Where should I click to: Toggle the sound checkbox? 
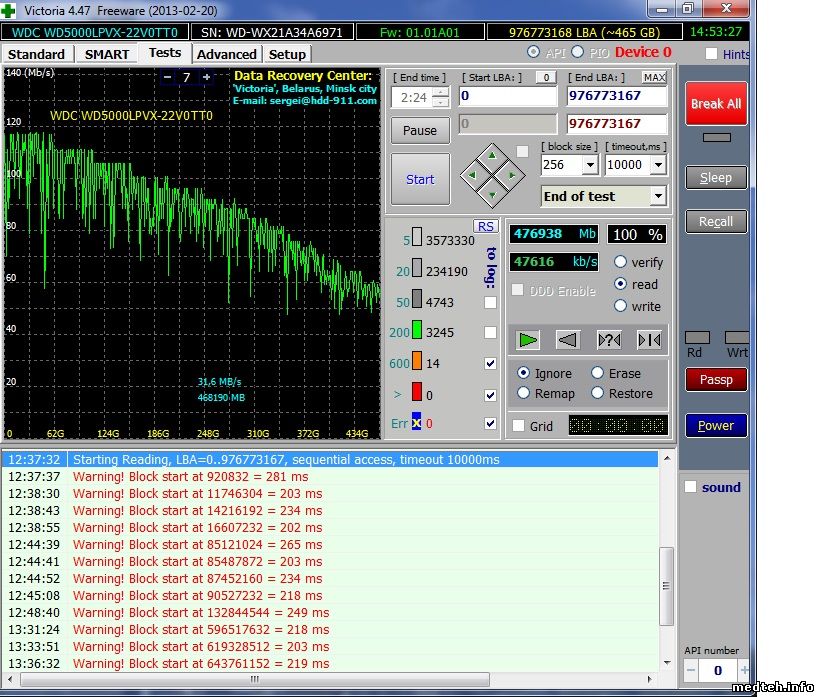click(x=690, y=487)
